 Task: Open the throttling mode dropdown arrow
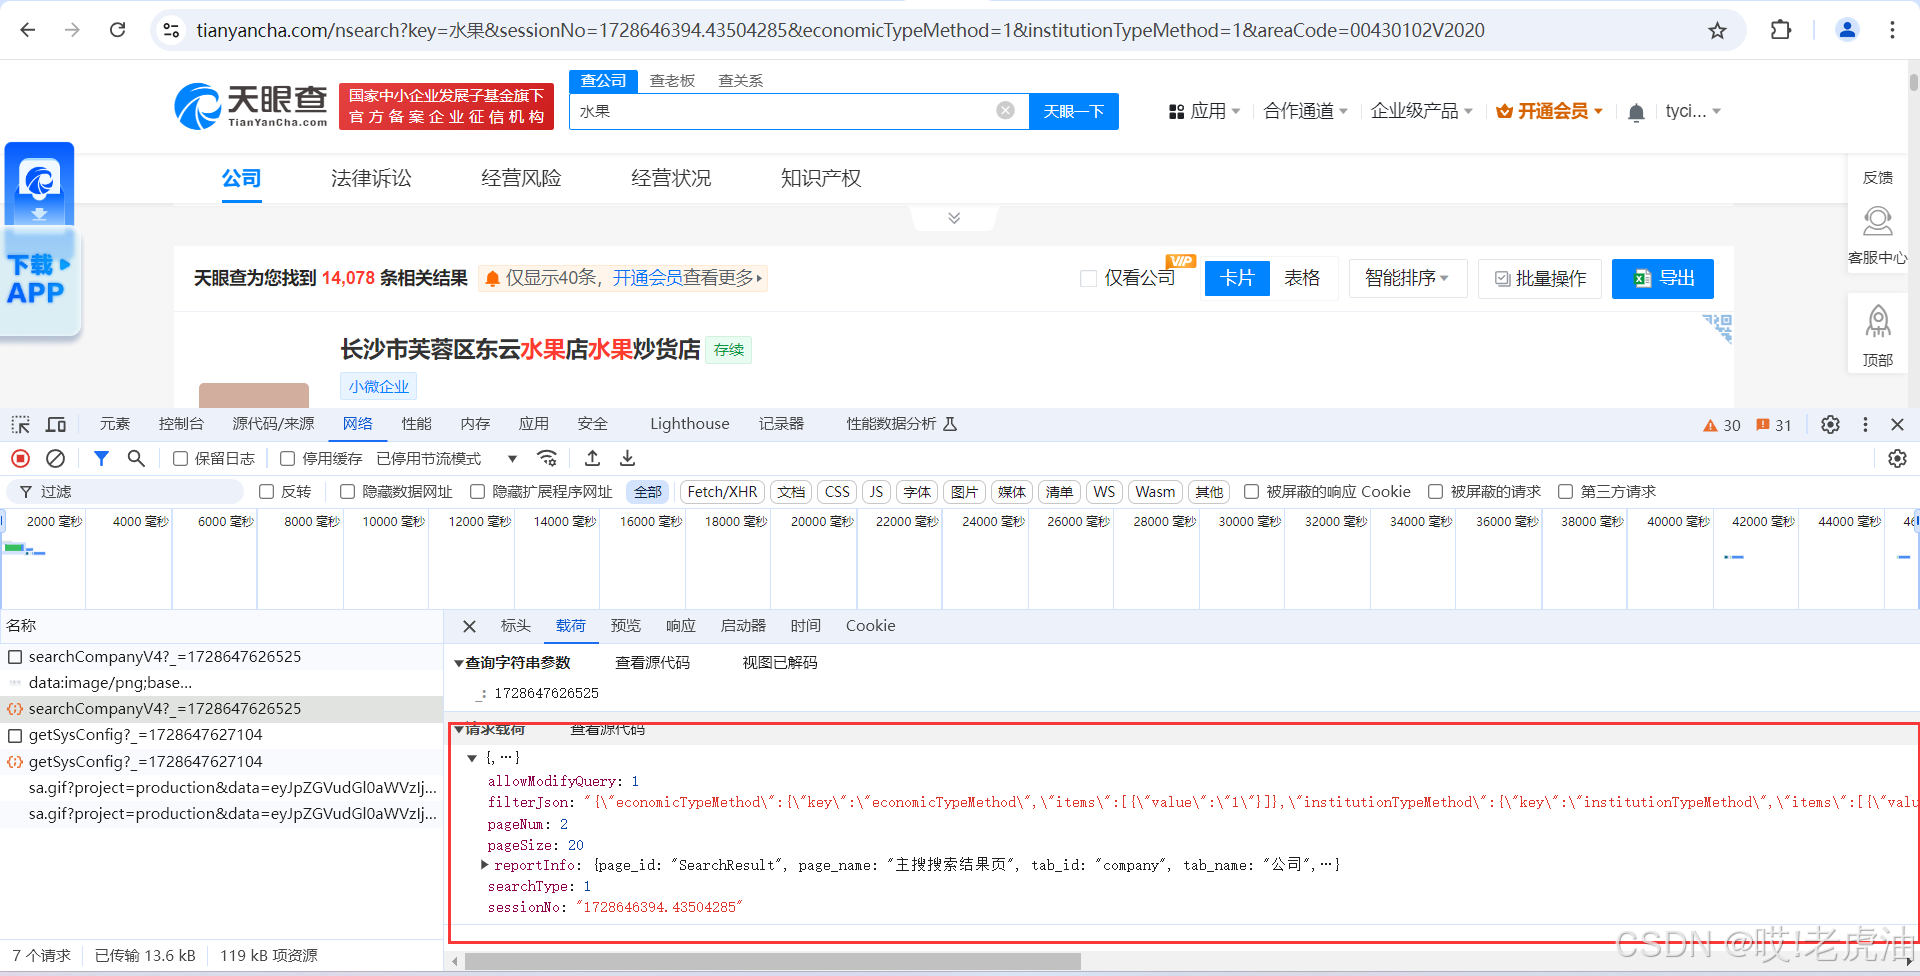pyautogui.click(x=512, y=459)
